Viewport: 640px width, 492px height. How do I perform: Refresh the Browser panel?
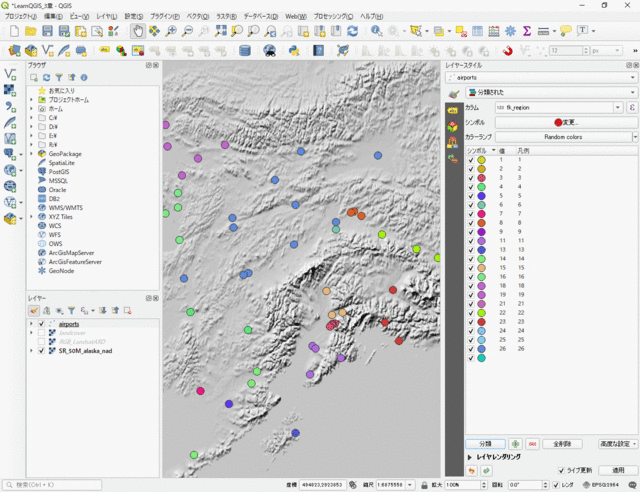[47, 78]
